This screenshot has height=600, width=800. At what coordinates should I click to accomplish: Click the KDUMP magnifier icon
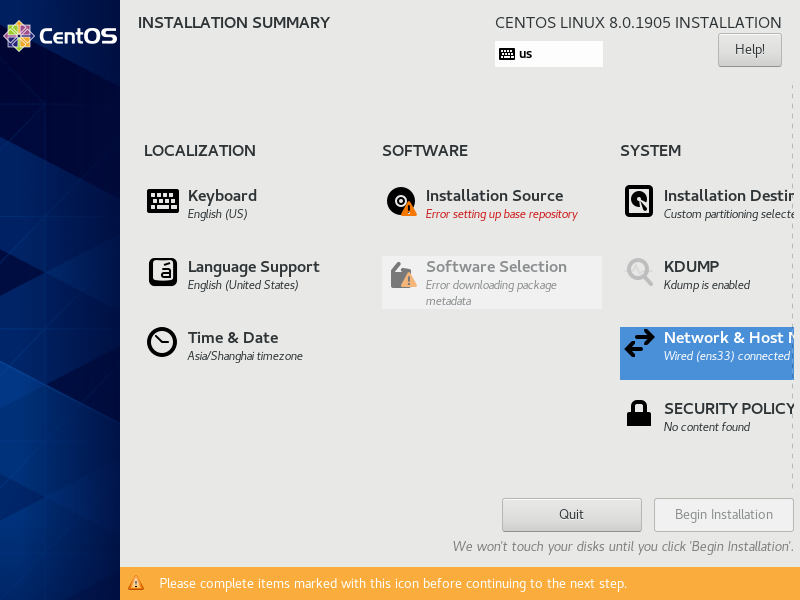click(x=639, y=272)
